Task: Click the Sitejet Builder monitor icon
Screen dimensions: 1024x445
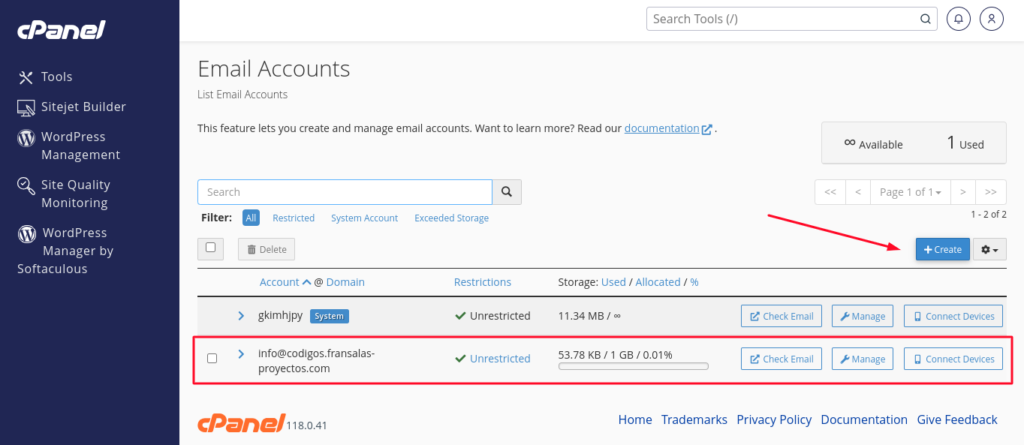Action: (x=26, y=108)
